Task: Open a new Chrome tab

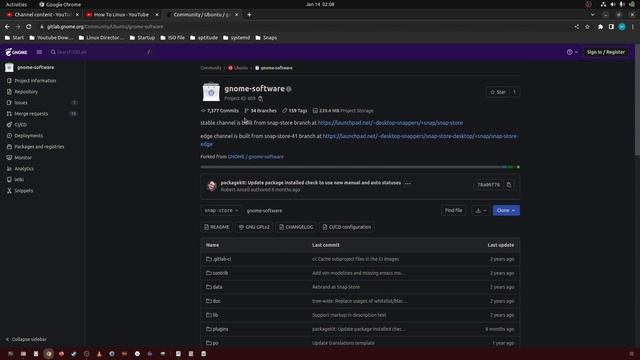Action: pos(249,15)
